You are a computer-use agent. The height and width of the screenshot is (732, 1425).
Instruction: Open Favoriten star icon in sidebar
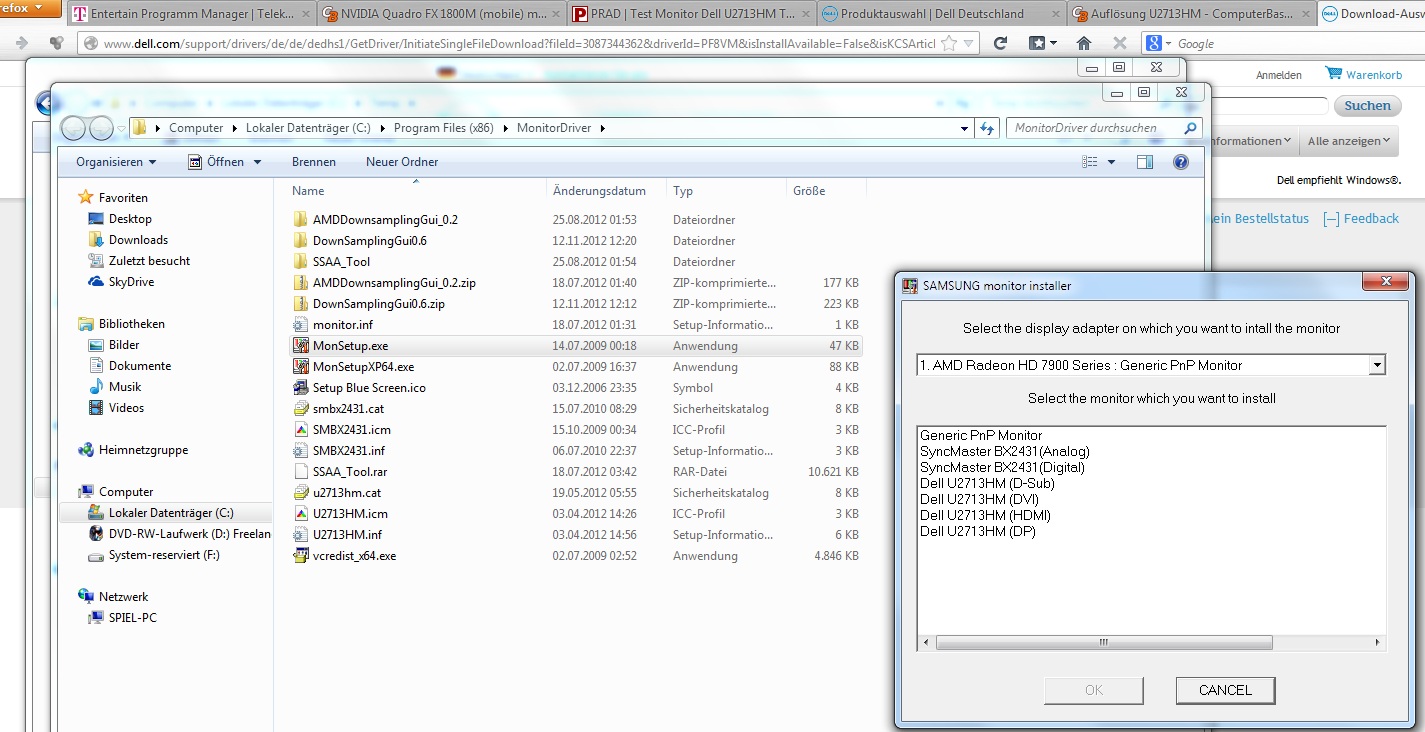[86, 198]
